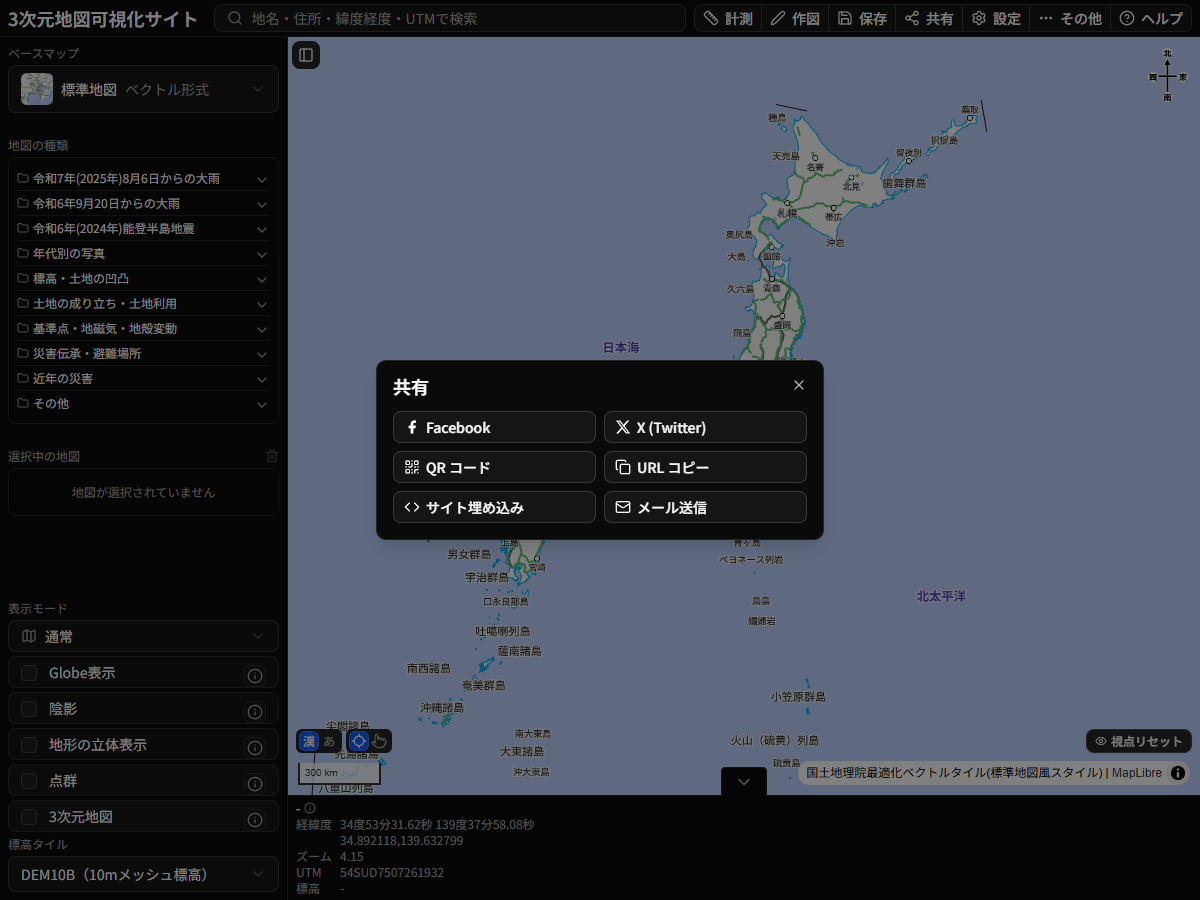The width and height of the screenshot is (1200, 900).
Task: Open ヘルプ help
Action: click(x=1151, y=18)
